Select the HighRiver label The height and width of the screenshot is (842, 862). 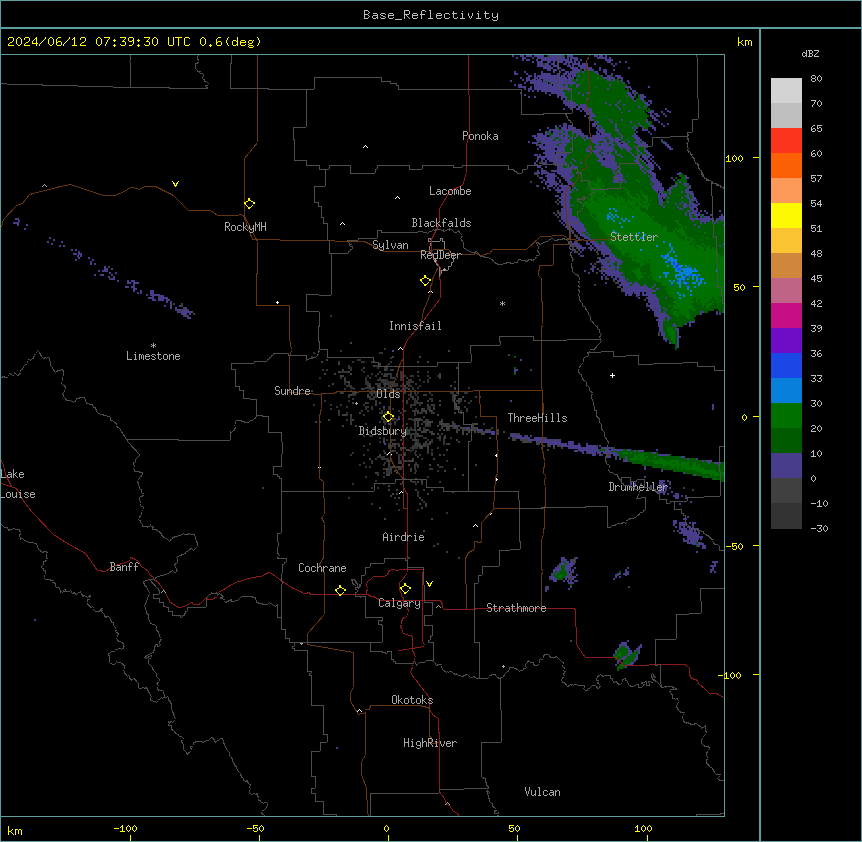tap(430, 743)
